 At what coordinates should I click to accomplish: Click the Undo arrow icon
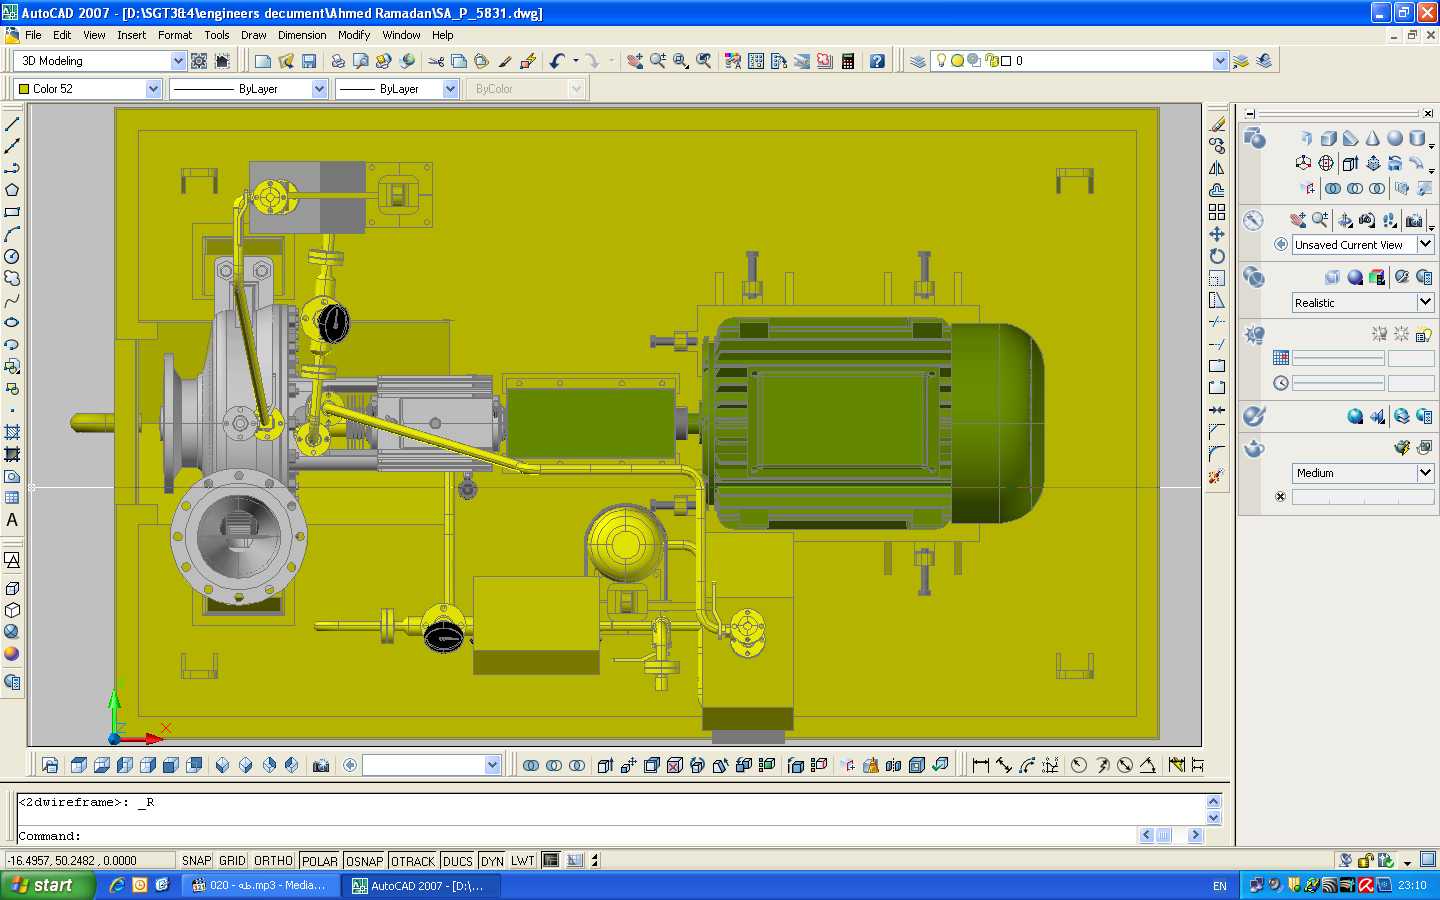click(x=558, y=61)
